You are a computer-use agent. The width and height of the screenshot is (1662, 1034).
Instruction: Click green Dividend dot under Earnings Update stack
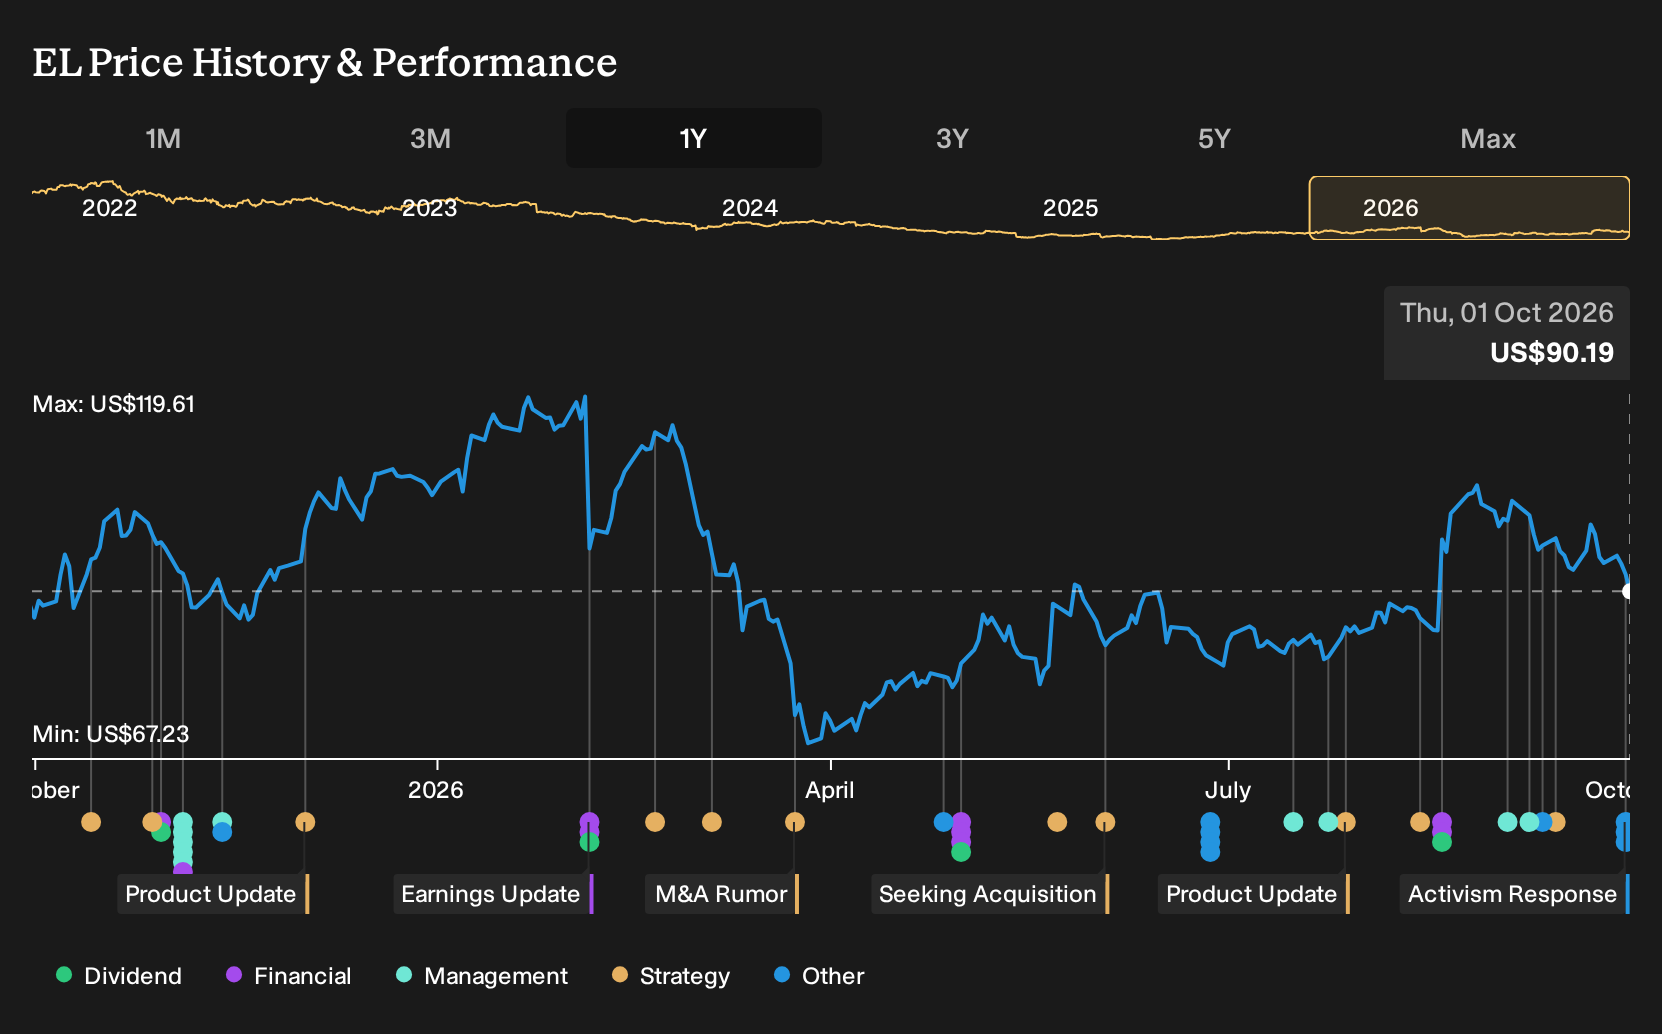[x=590, y=842]
